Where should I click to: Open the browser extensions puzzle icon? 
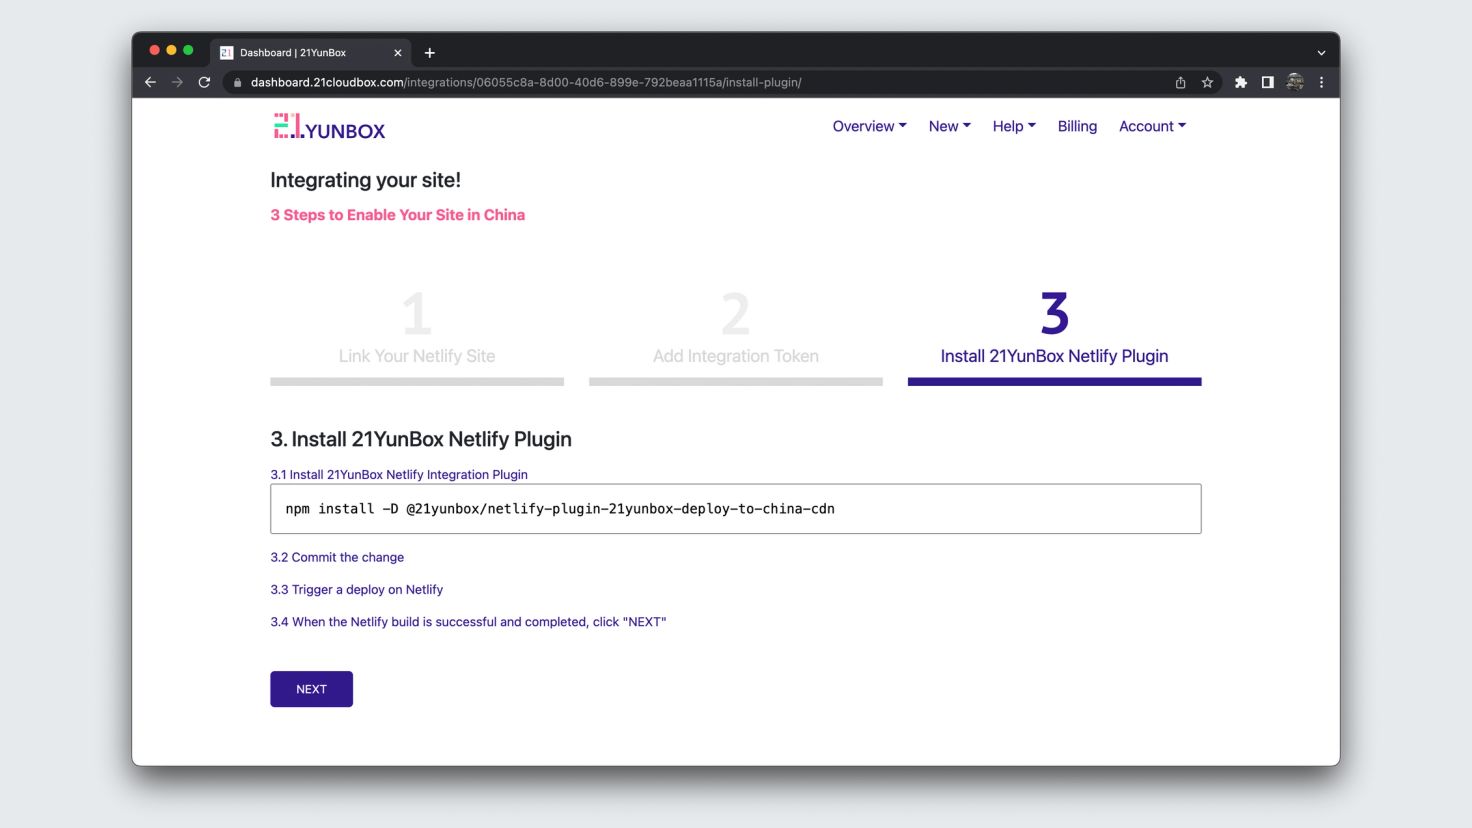coord(1240,82)
